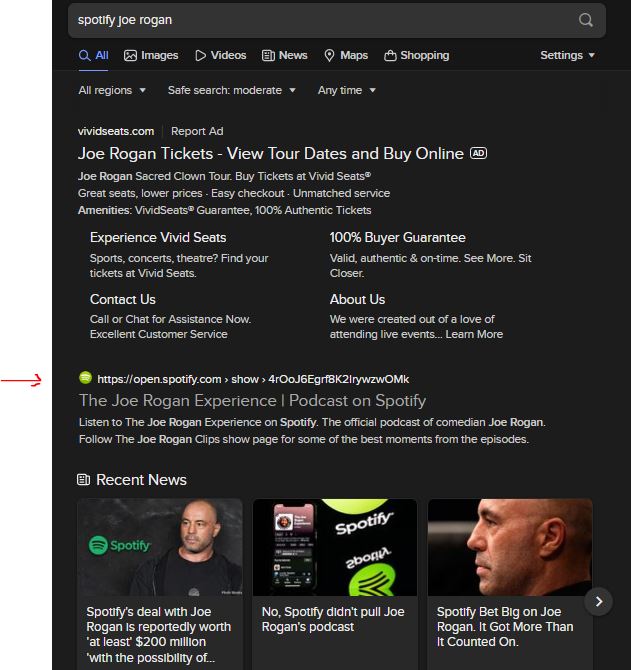The image size is (631, 670).
Task: Click the Recent News heading
Action: click(141, 479)
